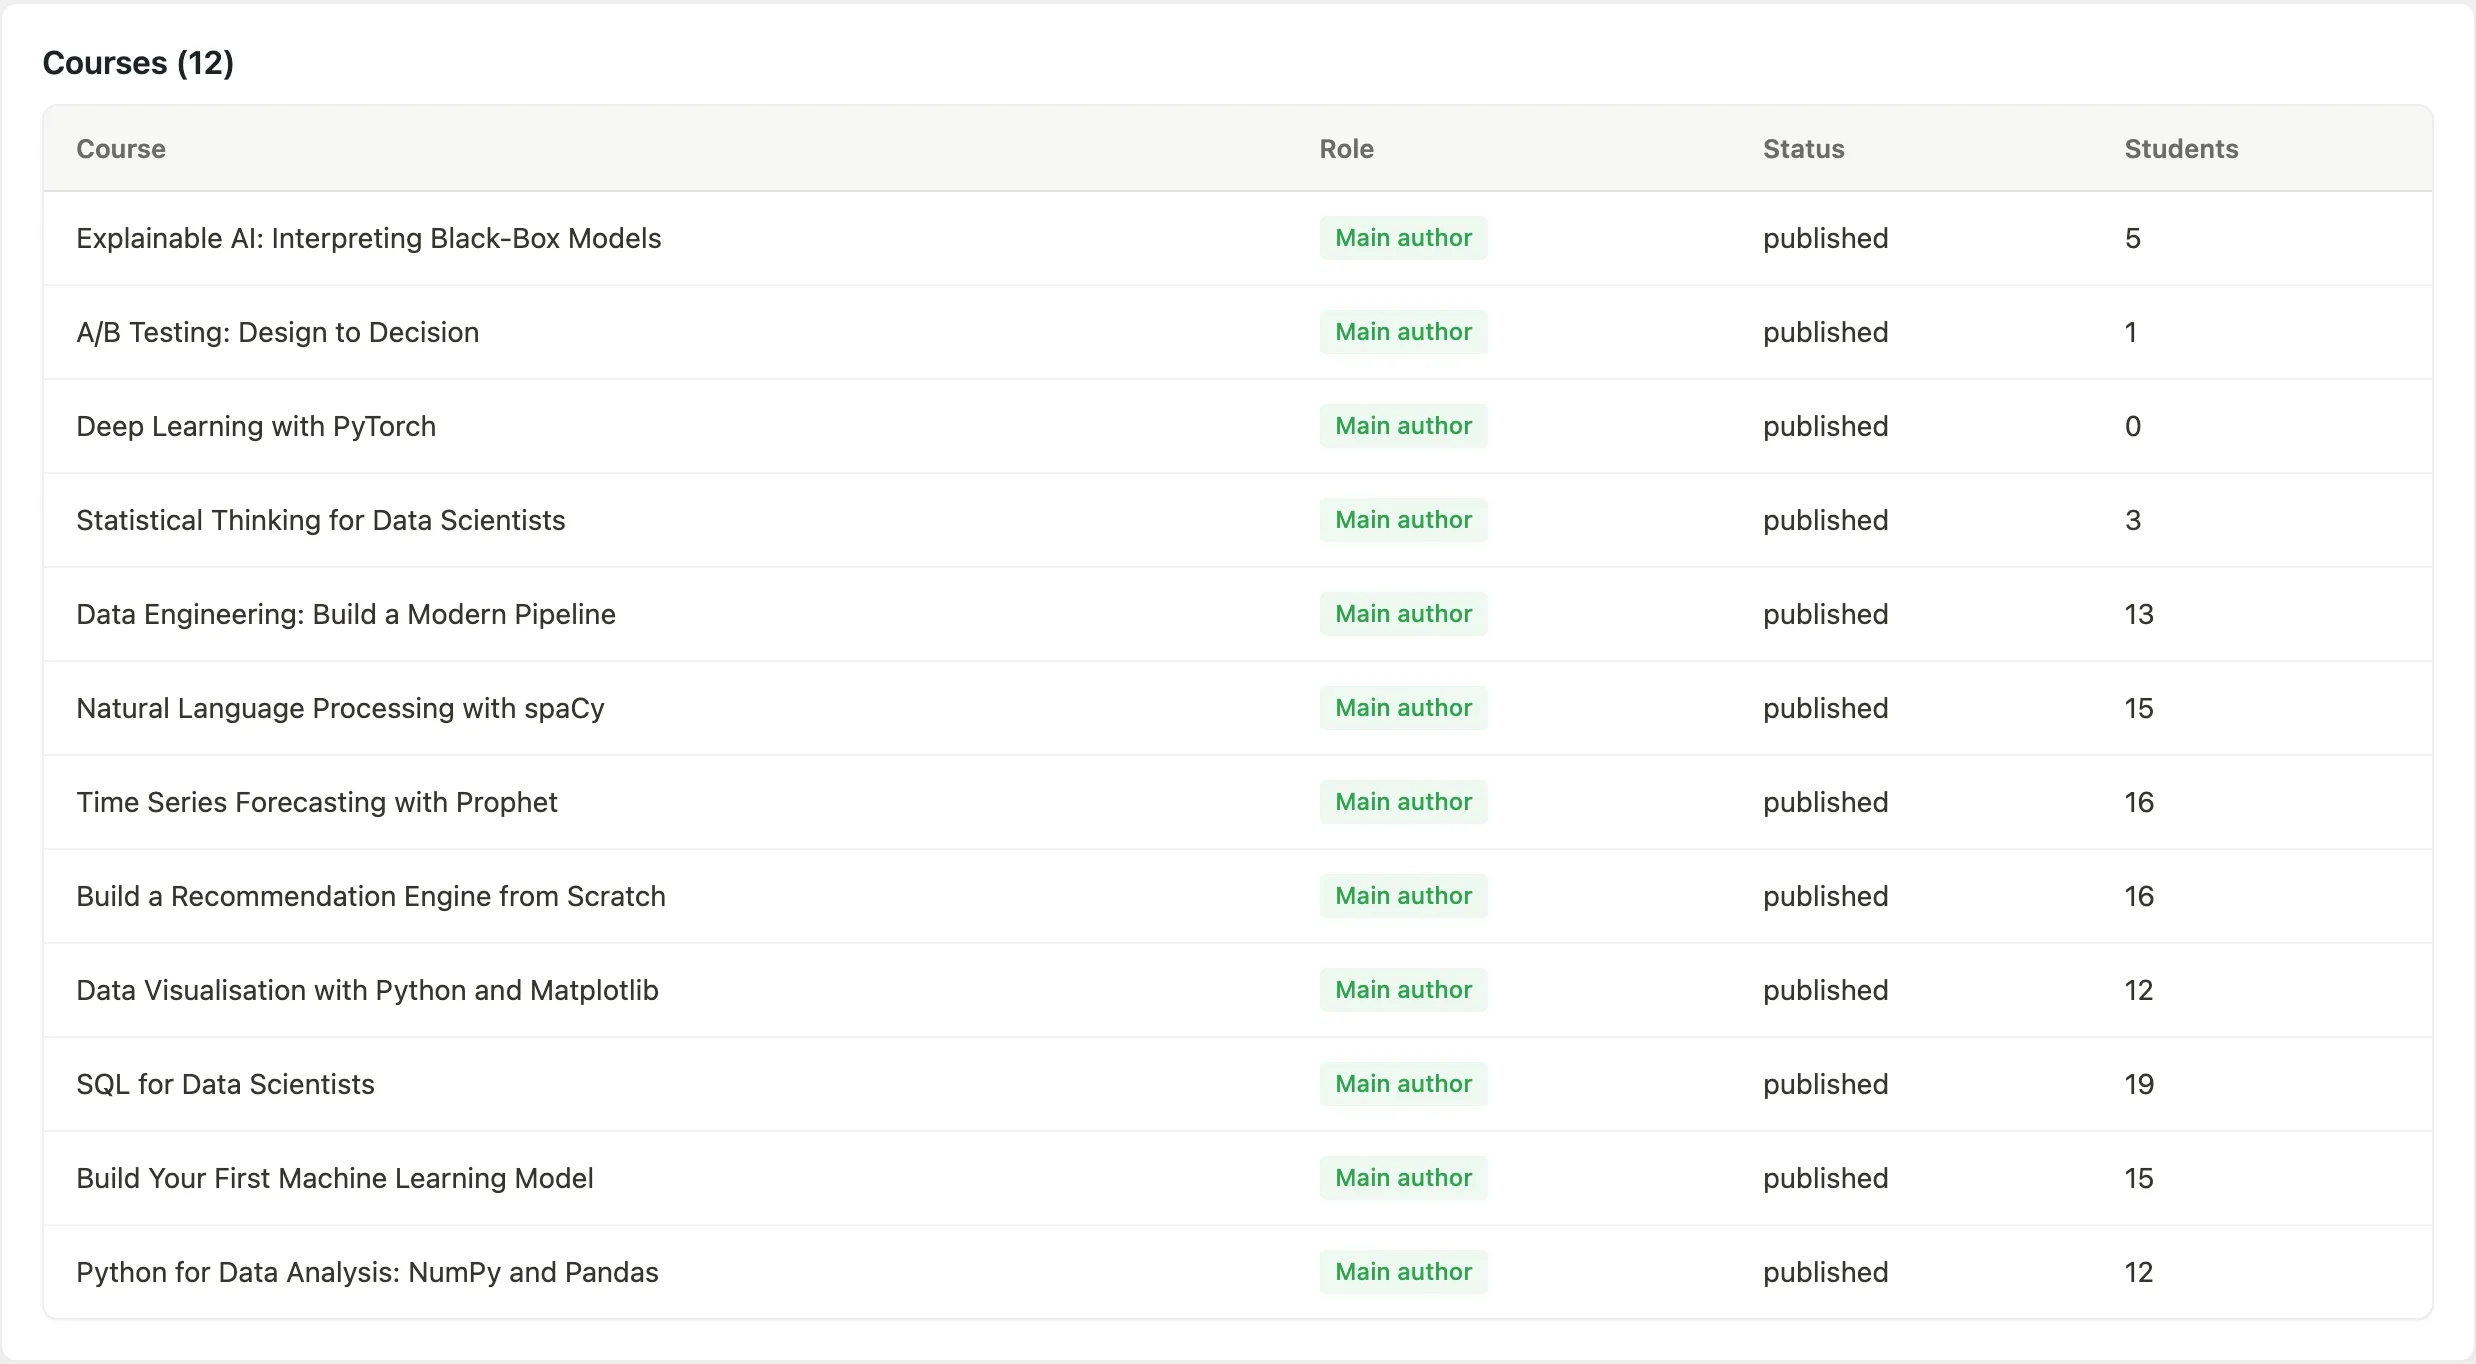Click the Courses (12) heading
Screen dimensions: 2476x1364
[138, 63]
